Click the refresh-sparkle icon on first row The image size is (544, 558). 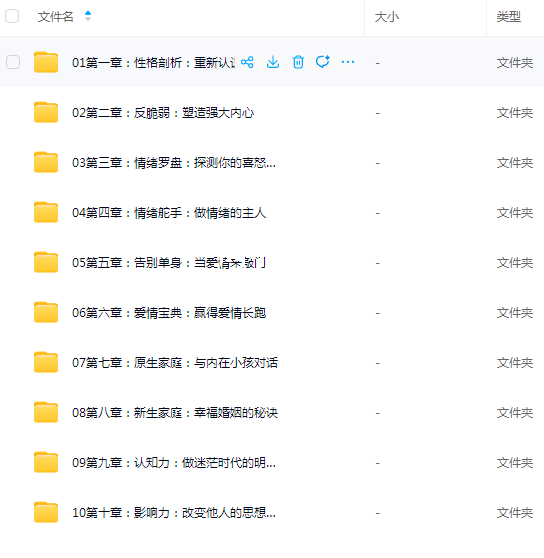coord(323,62)
